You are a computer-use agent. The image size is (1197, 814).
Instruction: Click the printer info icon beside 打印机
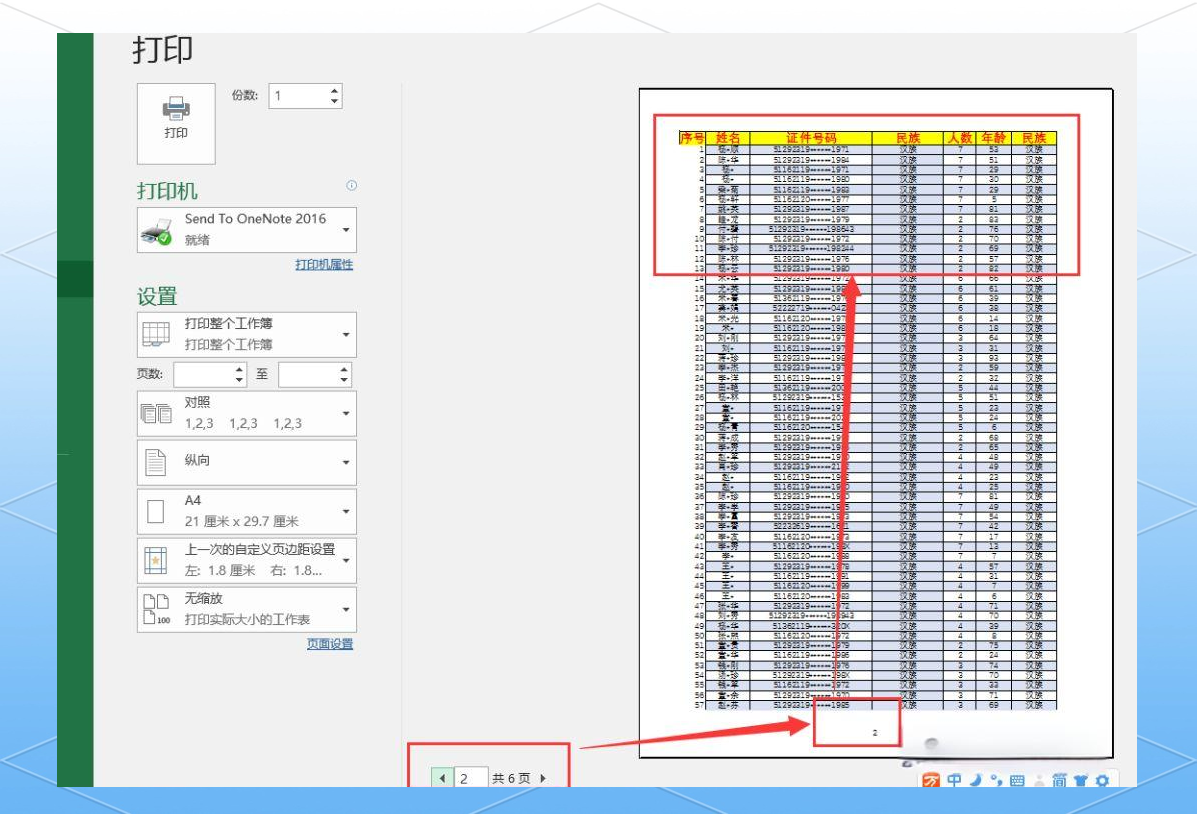coord(351,186)
